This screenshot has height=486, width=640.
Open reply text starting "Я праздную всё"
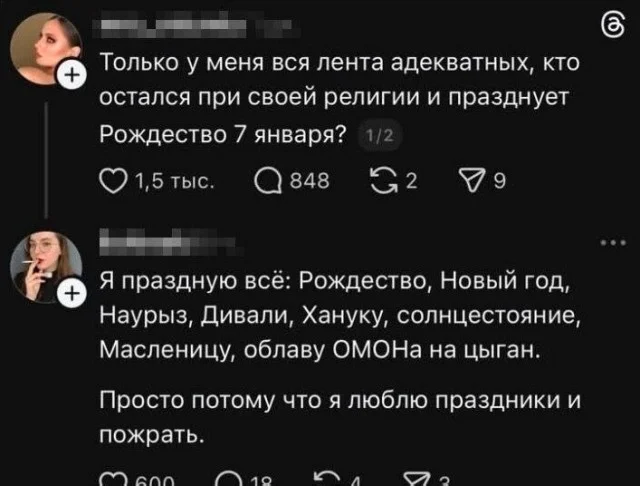tap(335, 313)
